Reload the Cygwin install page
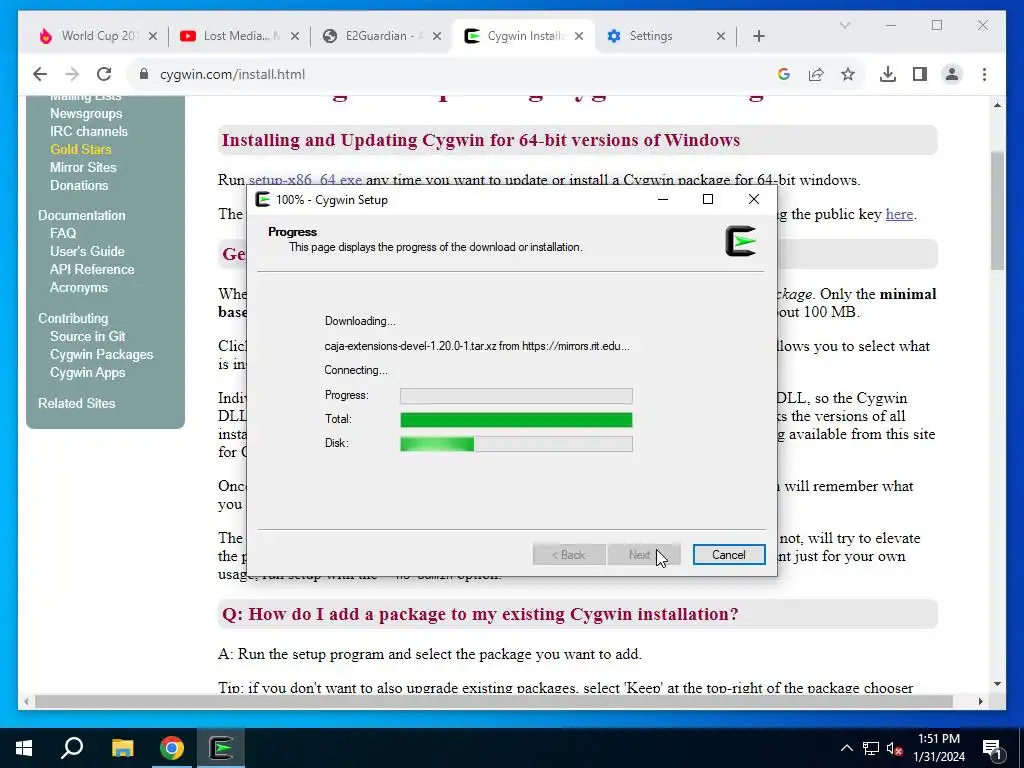 pyautogui.click(x=104, y=74)
